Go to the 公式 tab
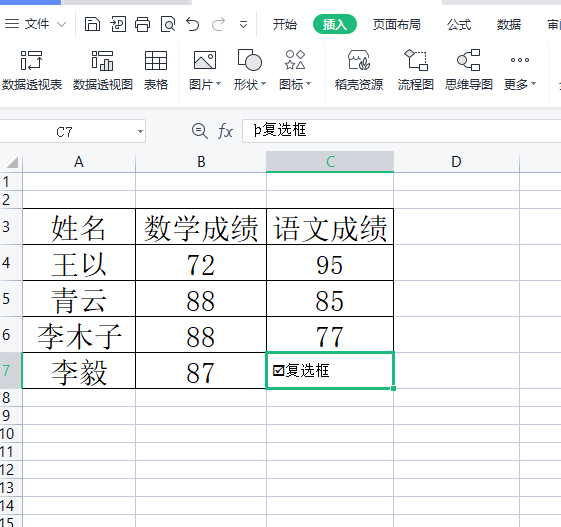 [459, 24]
